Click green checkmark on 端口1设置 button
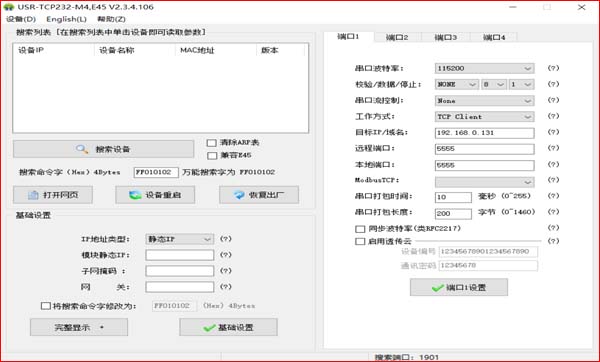The width and height of the screenshot is (600, 362). click(x=438, y=288)
